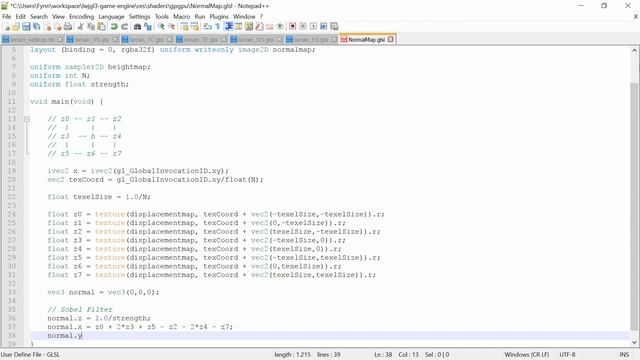Close the NormalMap.glsl tab
The height and width of the screenshot is (360, 640).
[391, 40]
